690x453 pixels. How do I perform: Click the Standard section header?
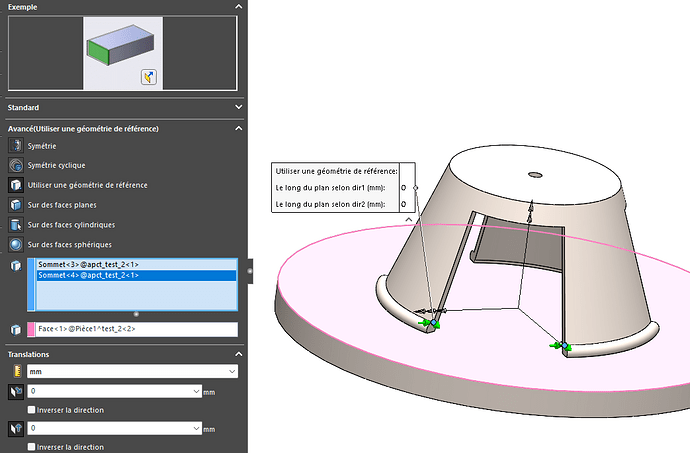(125, 107)
